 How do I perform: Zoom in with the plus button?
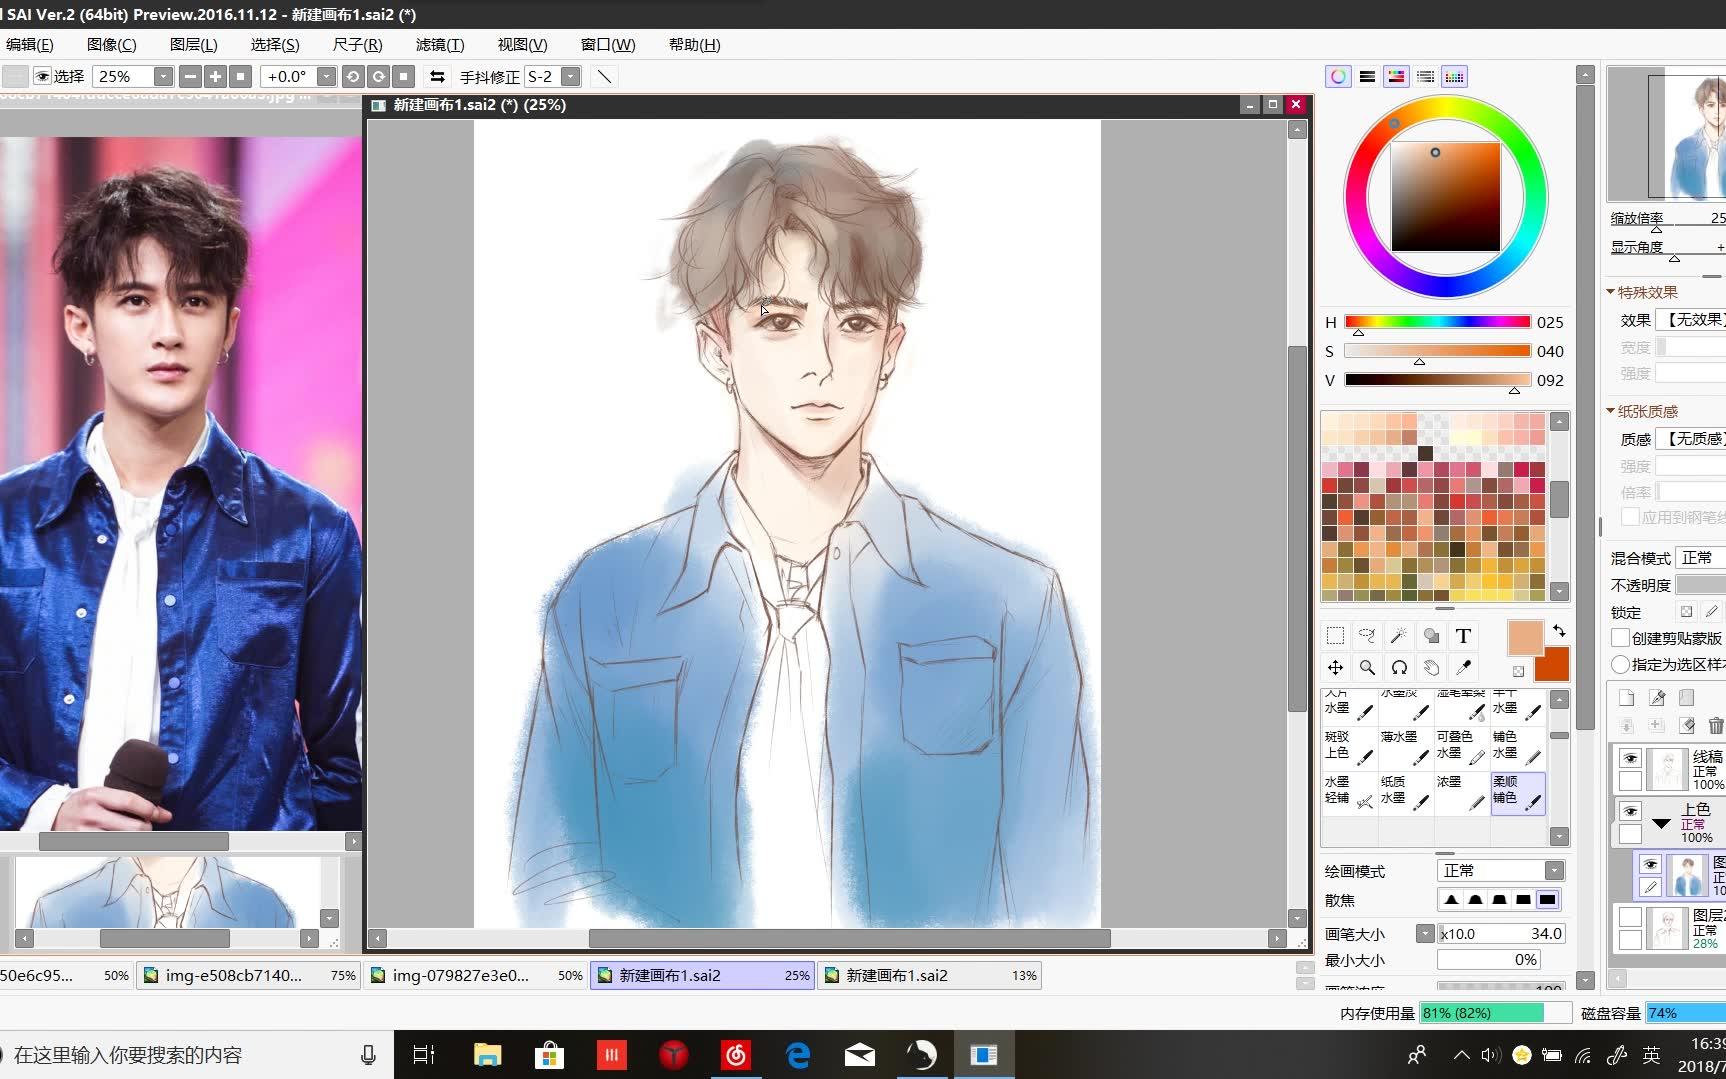point(215,76)
